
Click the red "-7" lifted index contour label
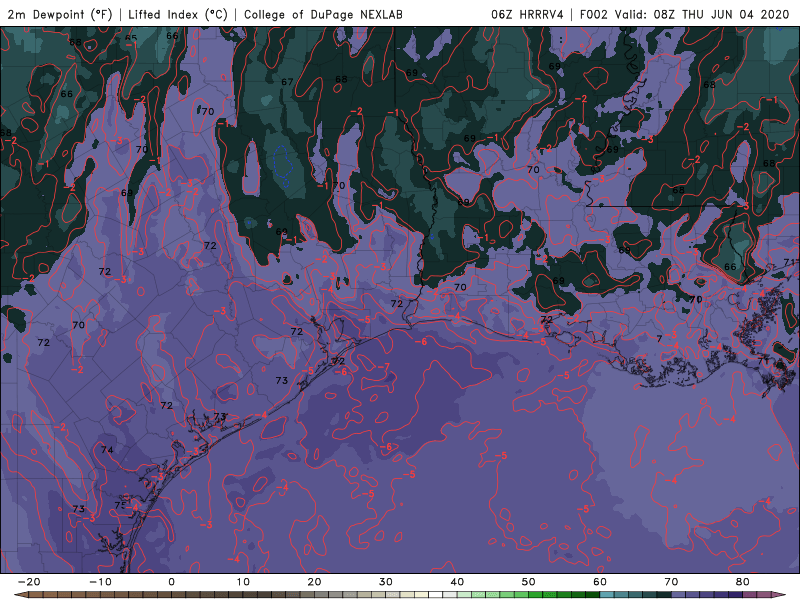coord(384,367)
